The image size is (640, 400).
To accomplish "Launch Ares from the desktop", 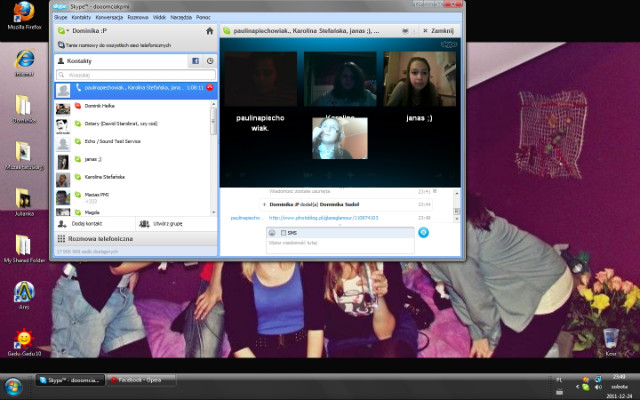I will point(24,295).
